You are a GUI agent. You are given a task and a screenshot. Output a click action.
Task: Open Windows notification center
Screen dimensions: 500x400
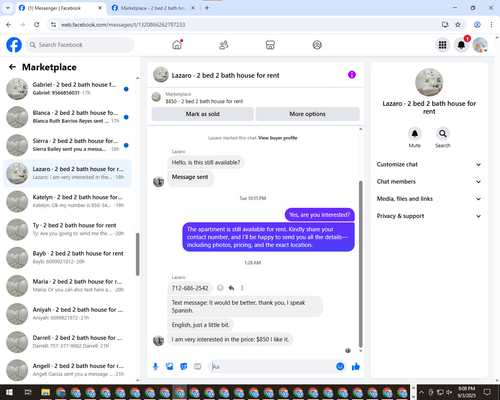tap(487, 392)
